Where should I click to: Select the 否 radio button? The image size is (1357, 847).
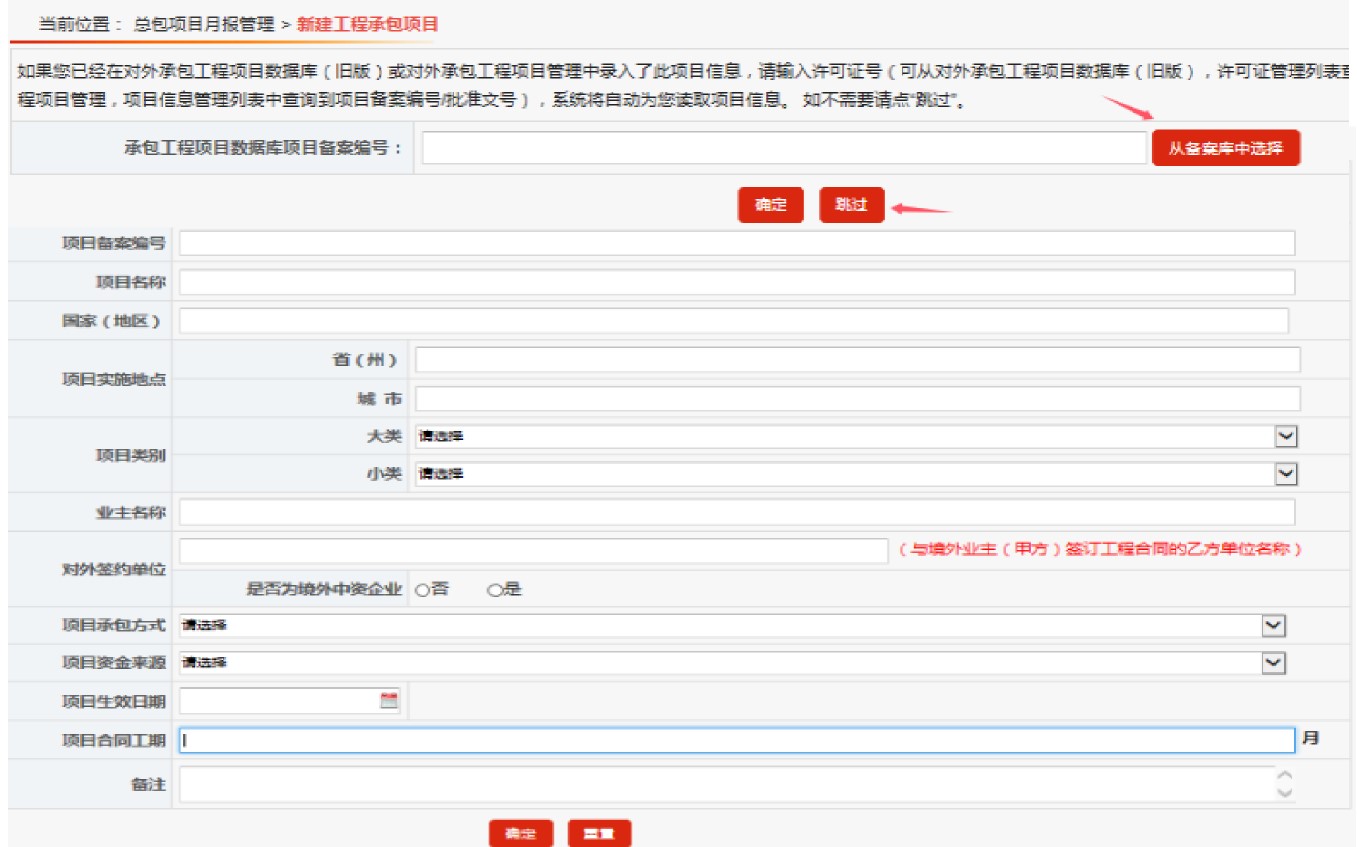click(422, 590)
